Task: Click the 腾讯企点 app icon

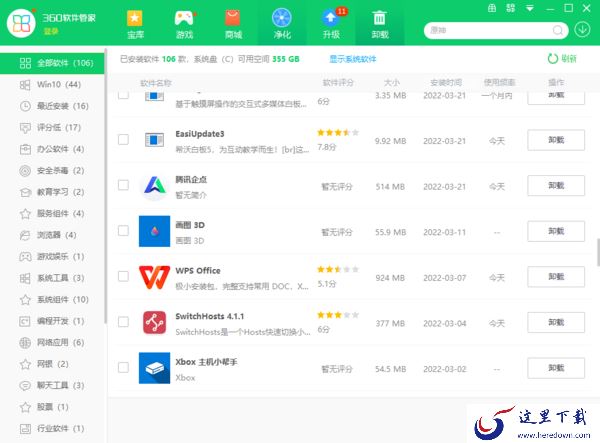Action: click(154, 186)
